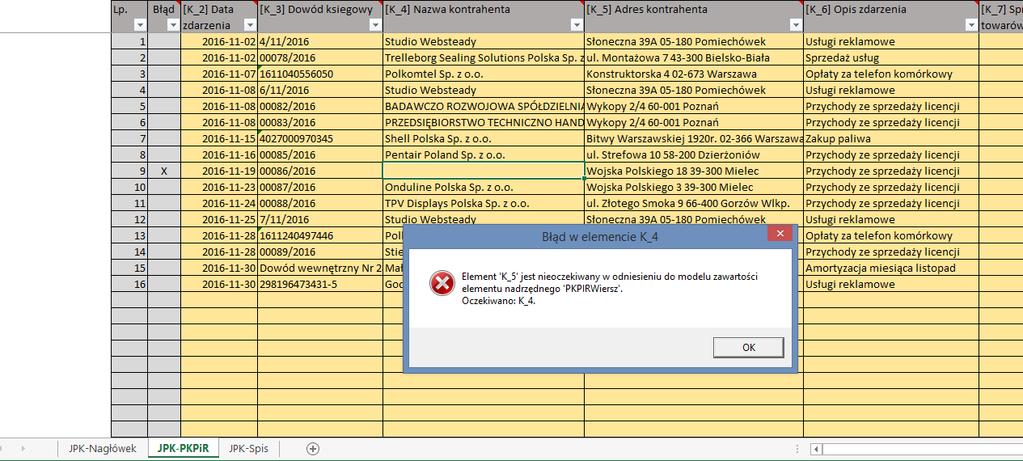
Task: Select the cell 'Amortyzacja miesiąca listopad'
Action: coord(891,268)
